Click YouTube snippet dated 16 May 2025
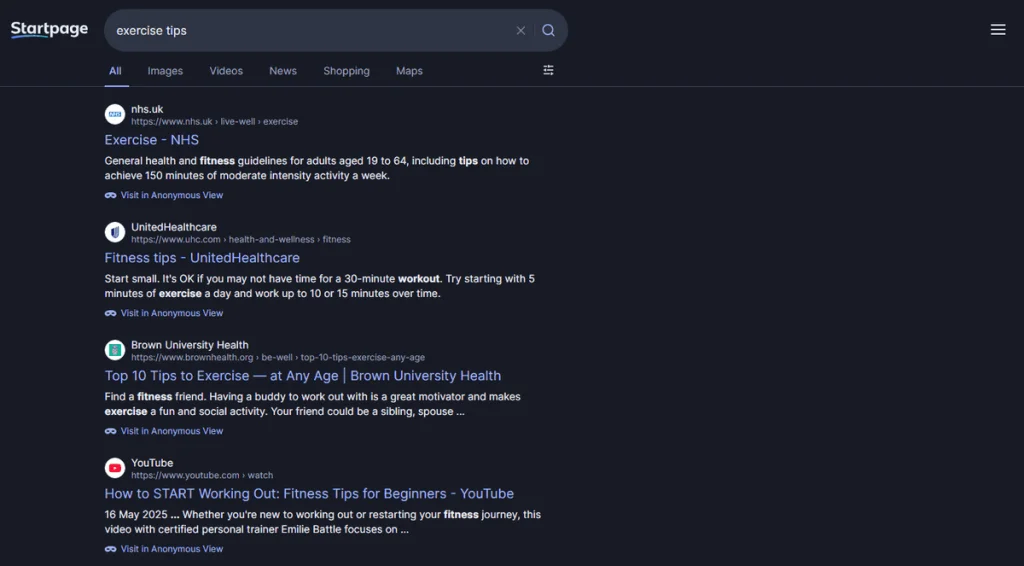Viewport: 1024px width, 566px height. pos(323,522)
